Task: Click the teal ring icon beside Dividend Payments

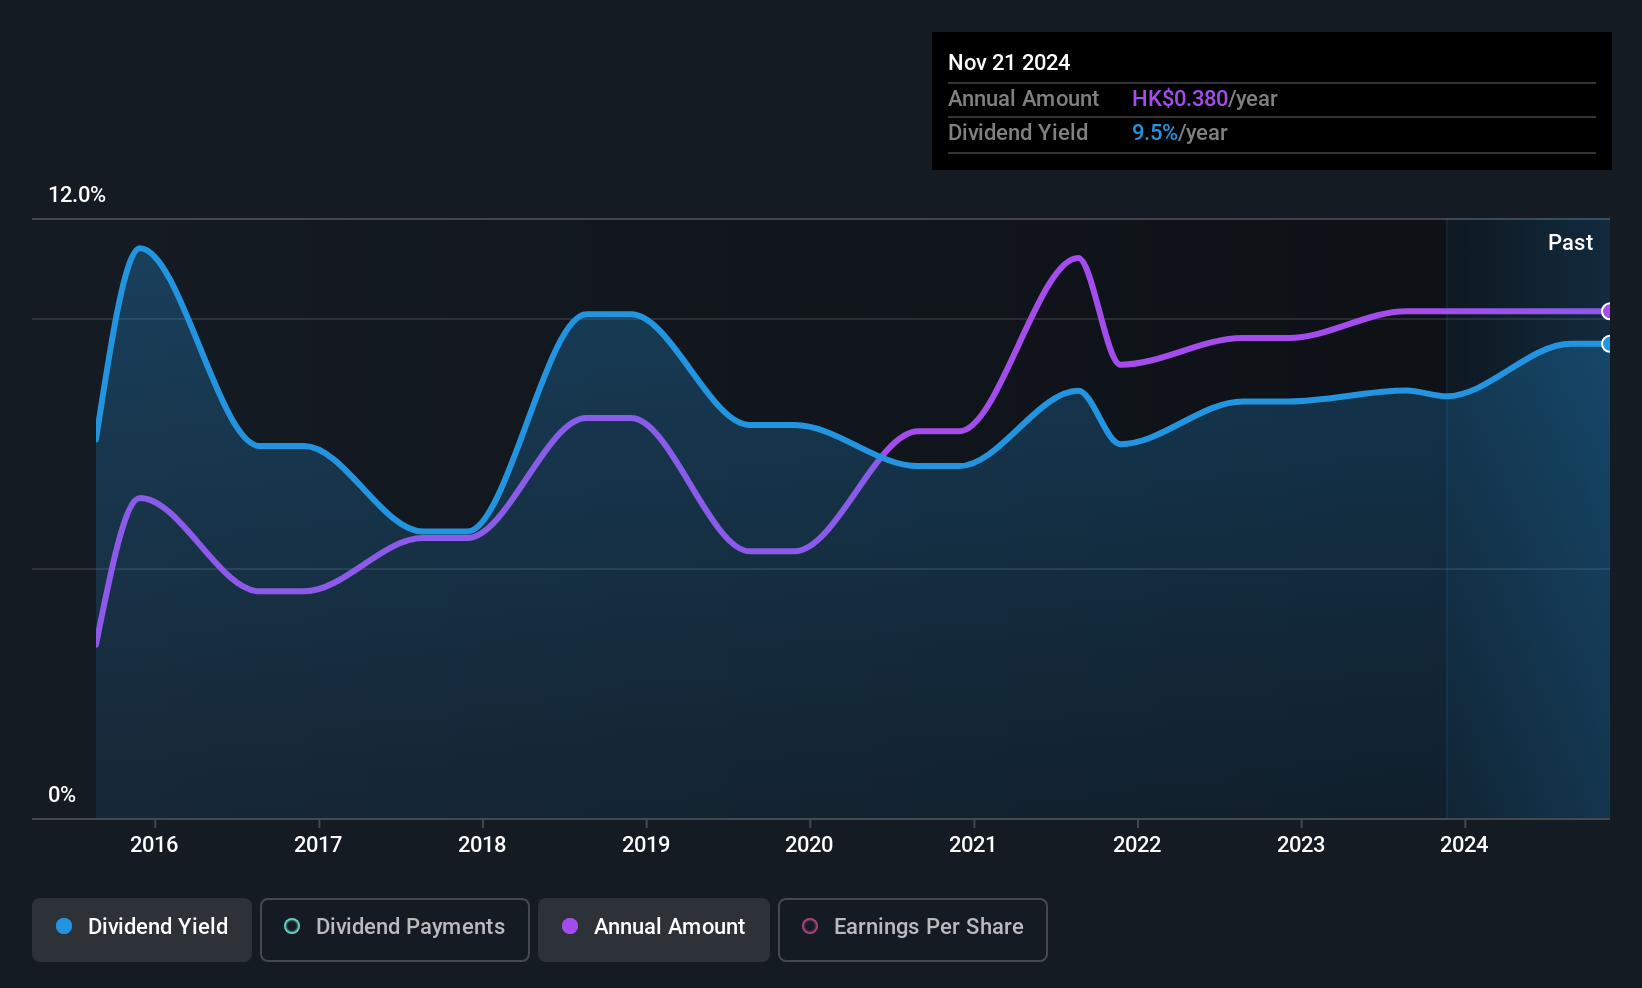Action: point(292,926)
